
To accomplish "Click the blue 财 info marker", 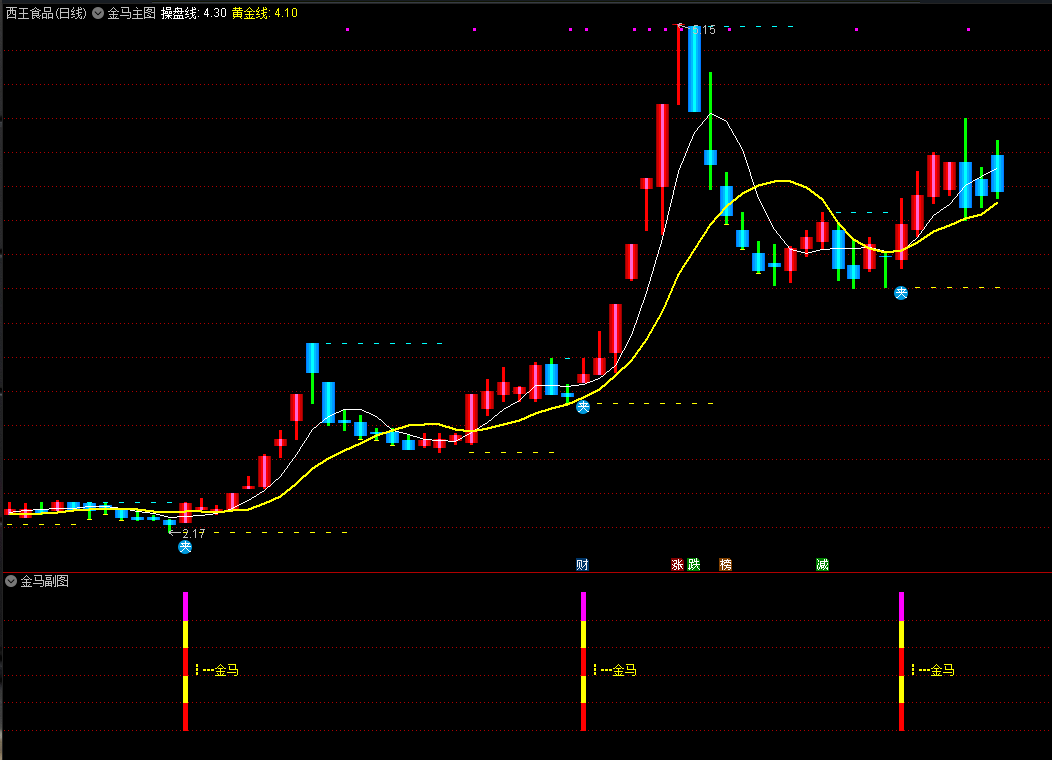I will pyautogui.click(x=582, y=565).
